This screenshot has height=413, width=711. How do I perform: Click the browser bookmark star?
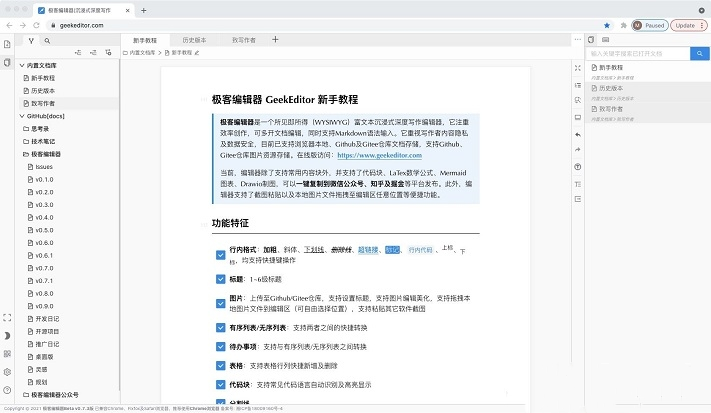pos(607,25)
